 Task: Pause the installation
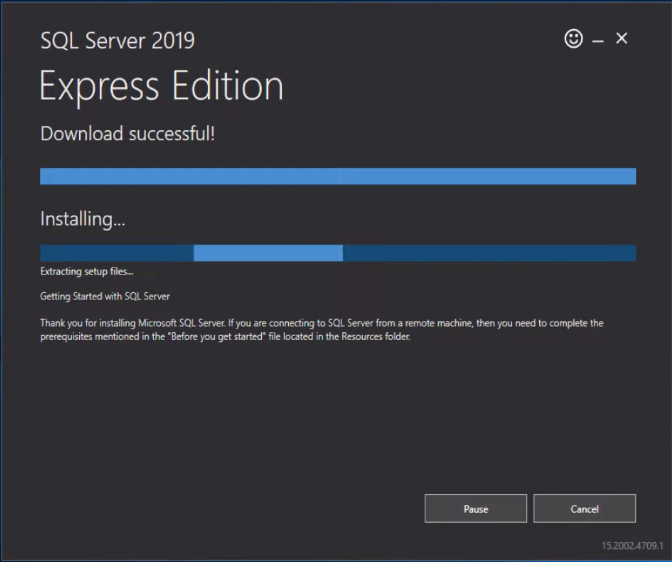(476, 508)
